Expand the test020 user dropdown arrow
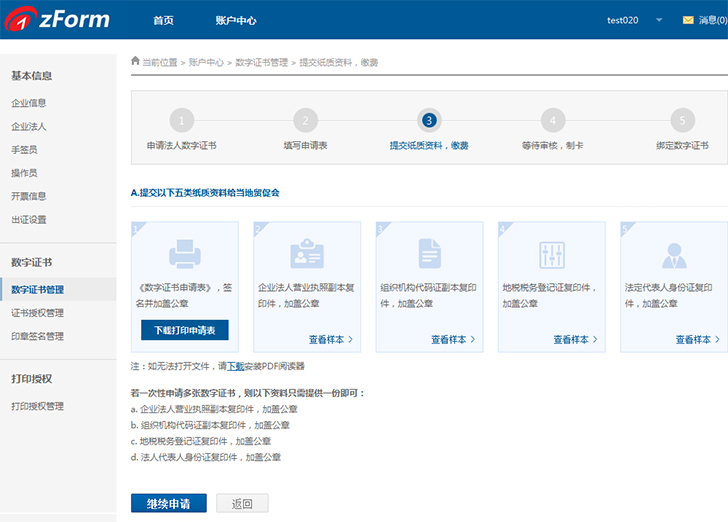This screenshot has height=522, width=728. [x=659, y=20]
